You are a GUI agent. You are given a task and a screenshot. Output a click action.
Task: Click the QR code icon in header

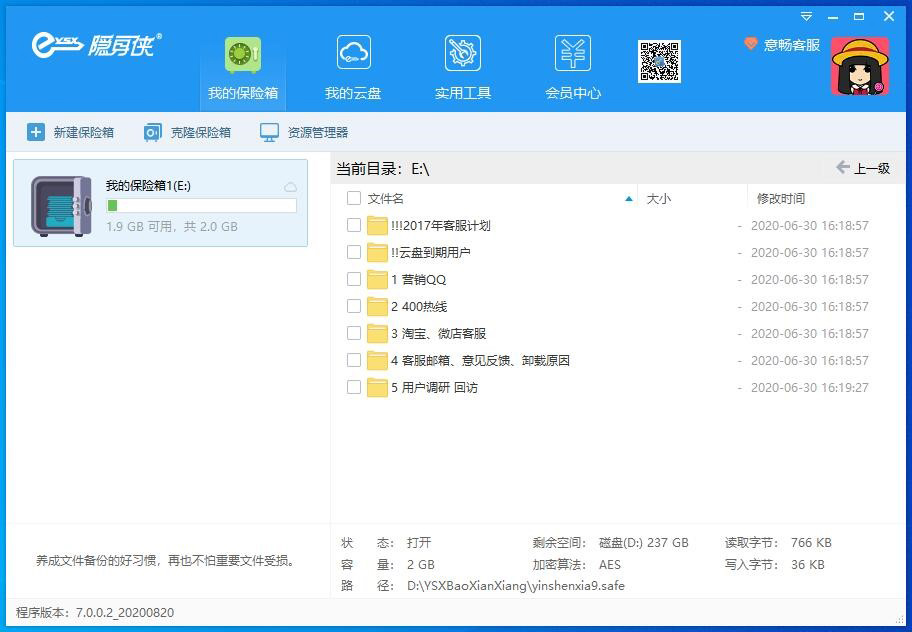point(659,62)
